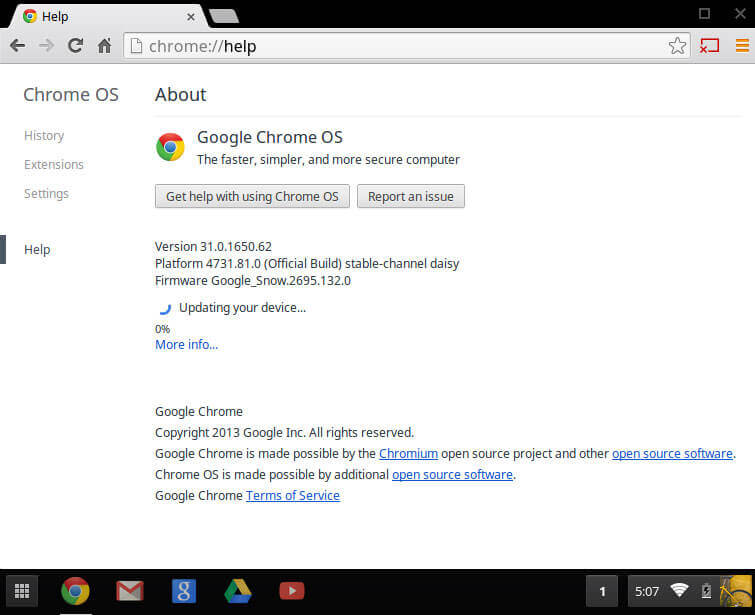Open the Chrome hamburger menu
Viewport: 755px width, 615px height.
point(742,46)
